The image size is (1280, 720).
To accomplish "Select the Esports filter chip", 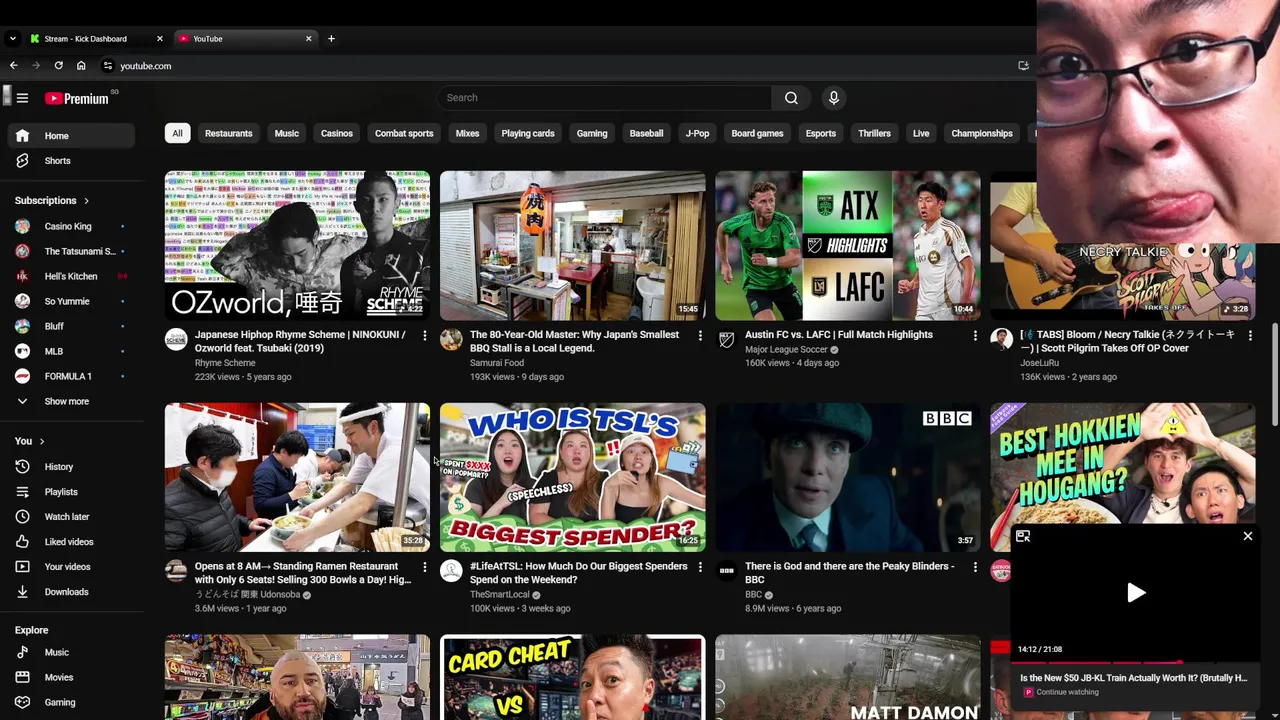I will (821, 133).
